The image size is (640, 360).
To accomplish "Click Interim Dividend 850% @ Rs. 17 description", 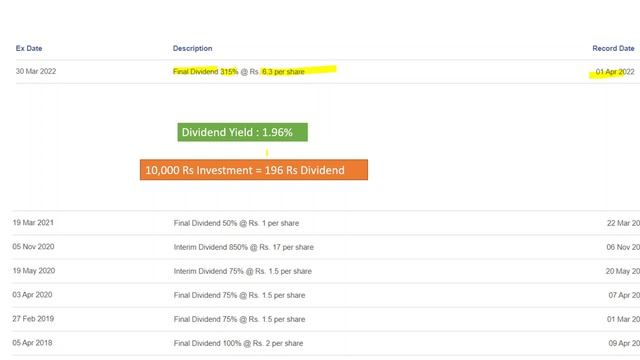I will pyautogui.click(x=244, y=247).
